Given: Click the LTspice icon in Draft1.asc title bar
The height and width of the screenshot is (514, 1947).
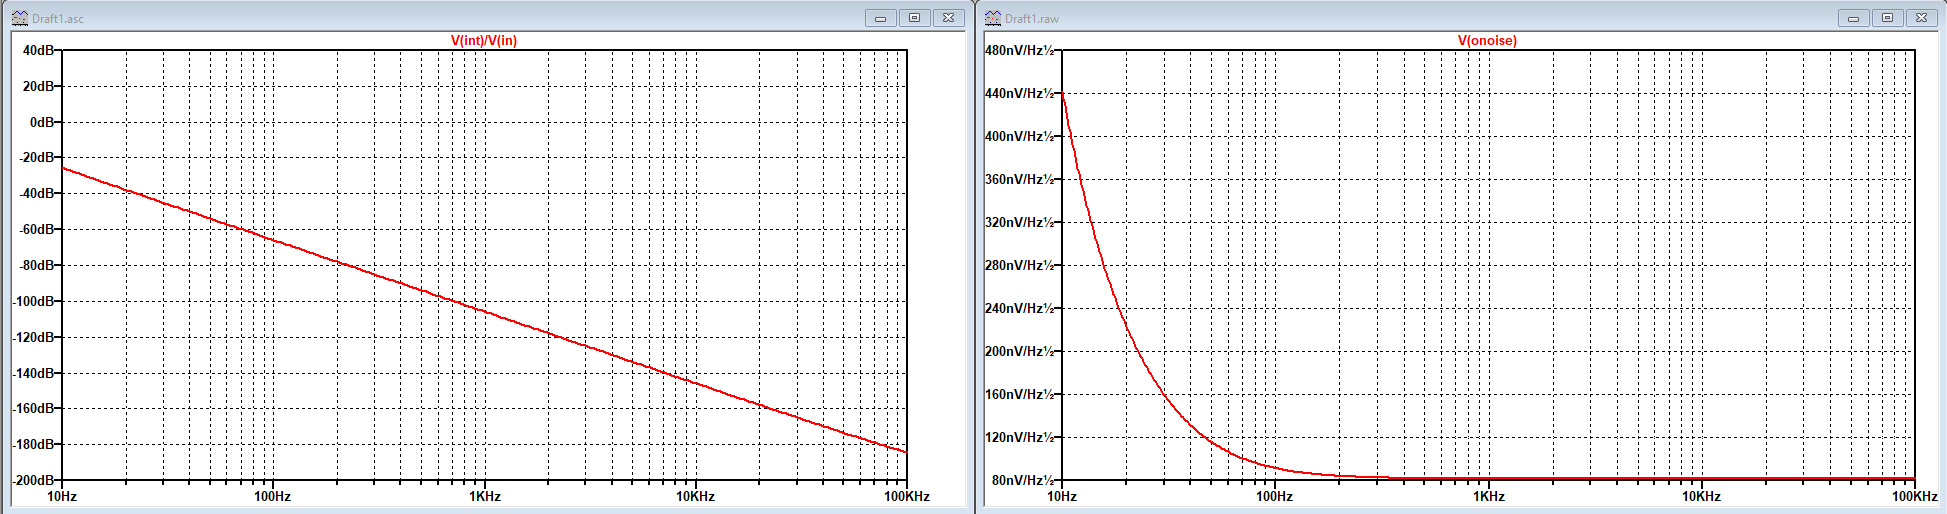Looking at the screenshot, I should [x=20, y=18].
